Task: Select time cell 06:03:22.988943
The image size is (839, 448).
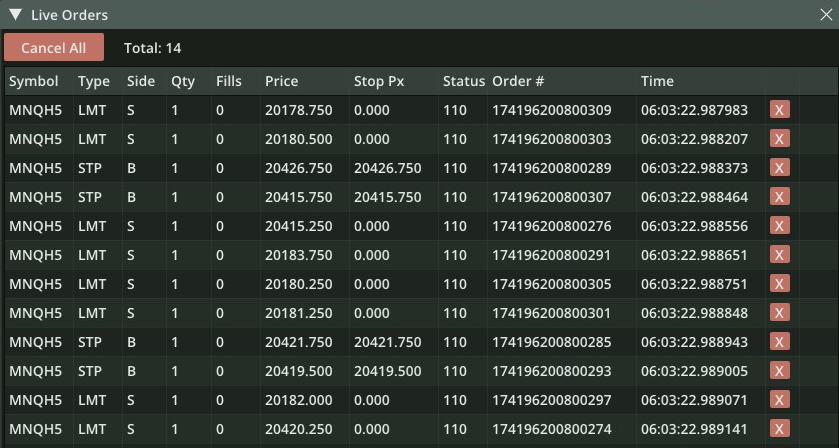Action: [x=694, y=341]
